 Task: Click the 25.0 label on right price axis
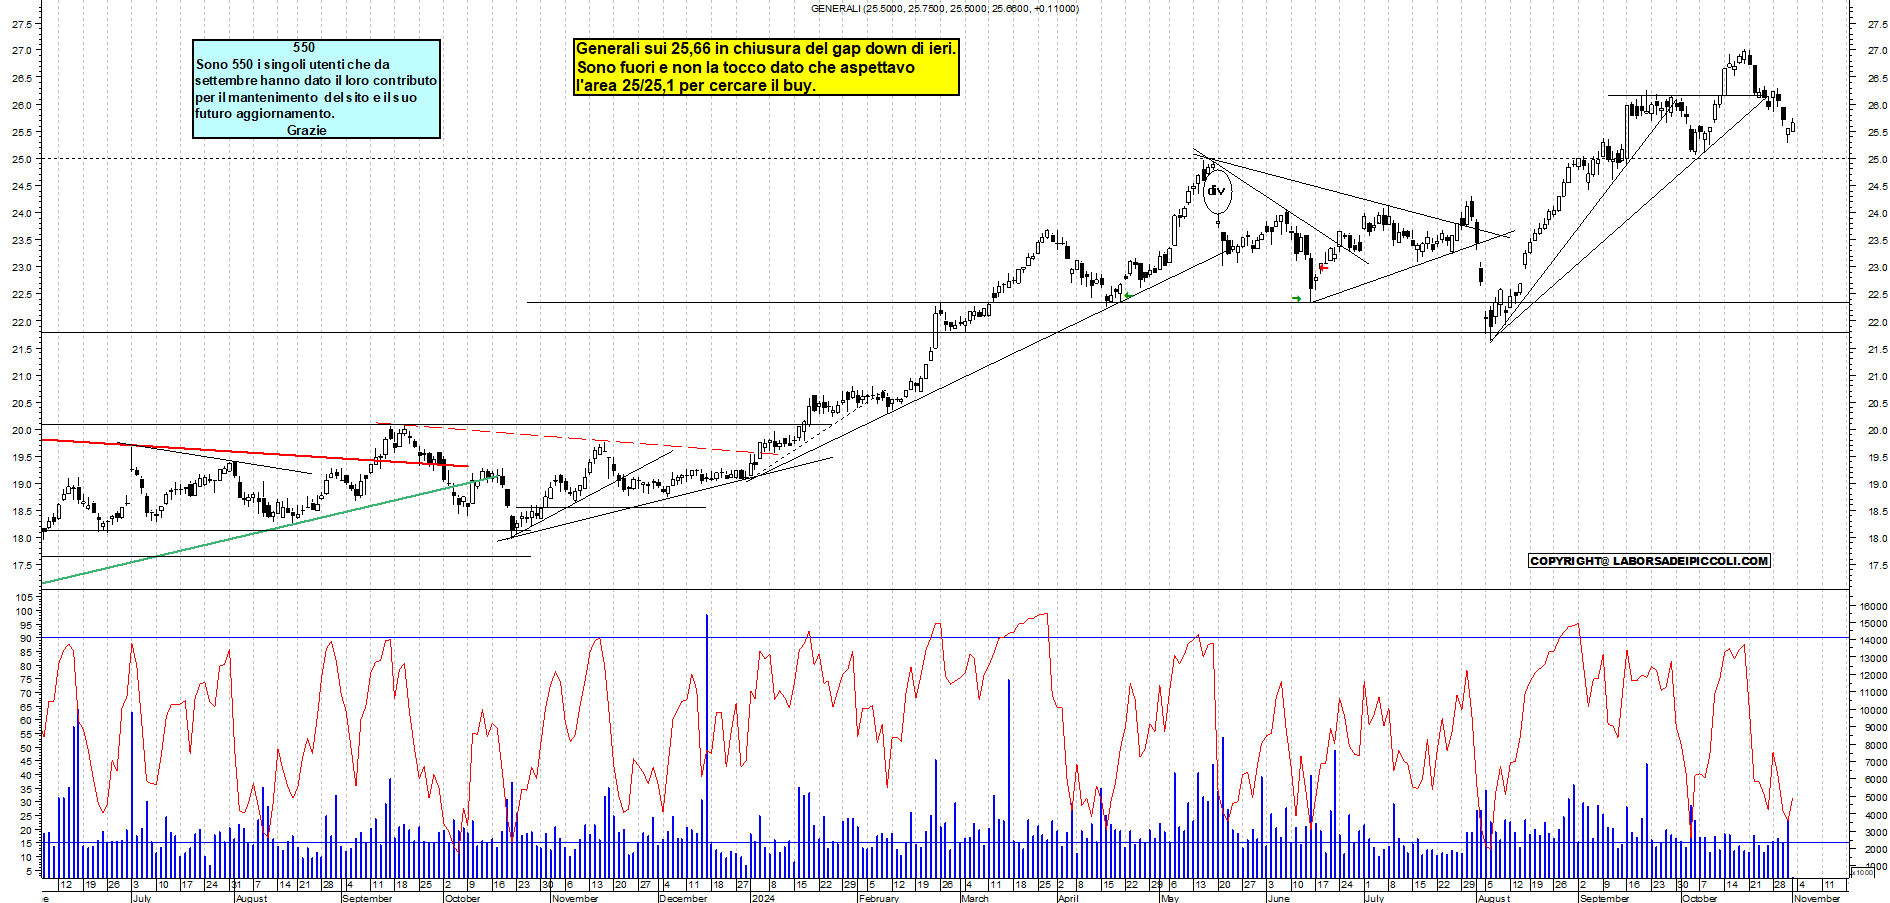pos(1877,159)
